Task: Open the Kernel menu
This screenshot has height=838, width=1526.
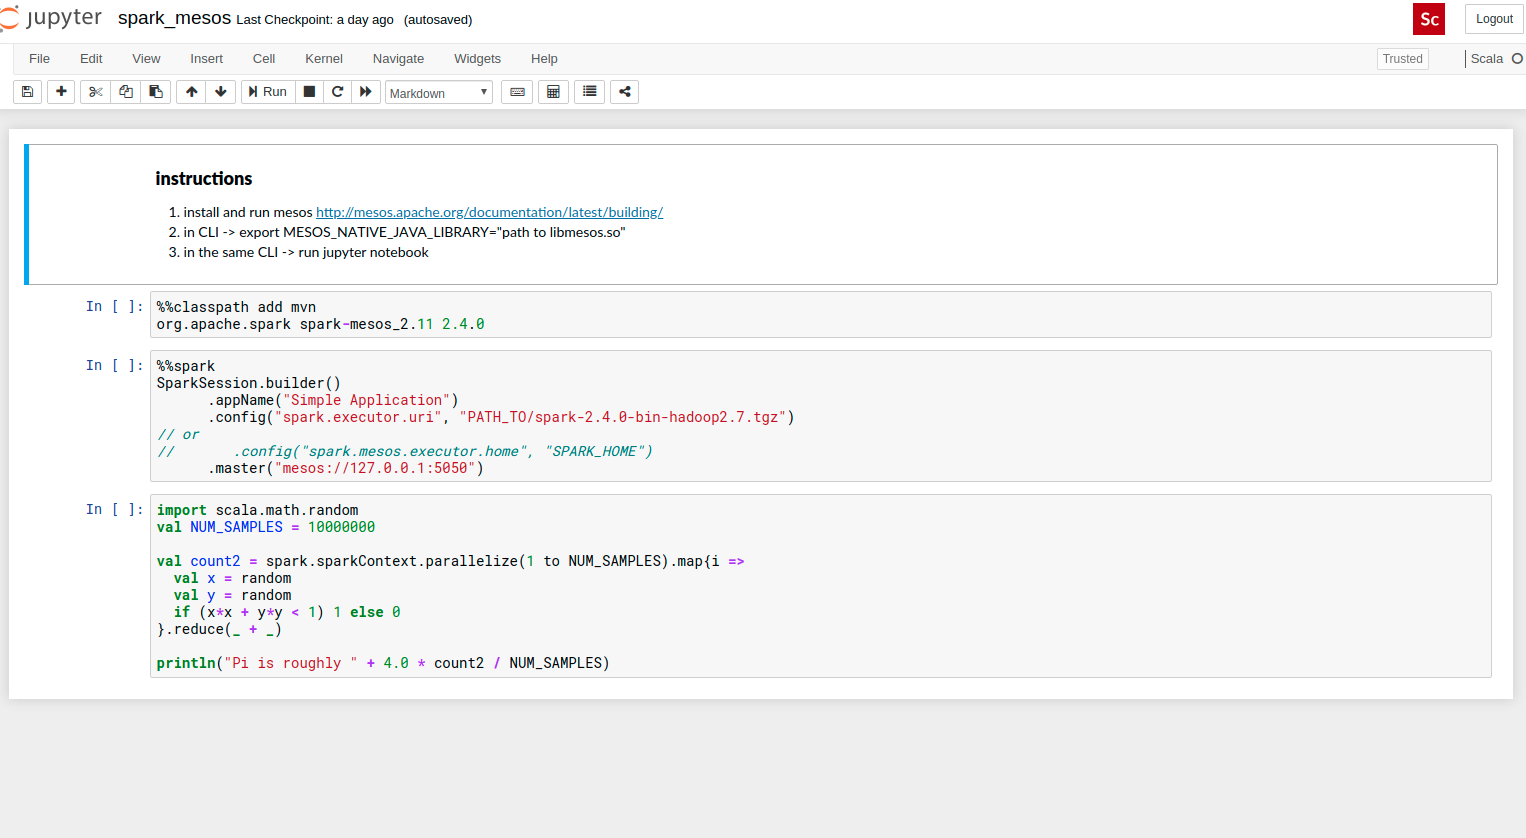Action: click(323, 58)
